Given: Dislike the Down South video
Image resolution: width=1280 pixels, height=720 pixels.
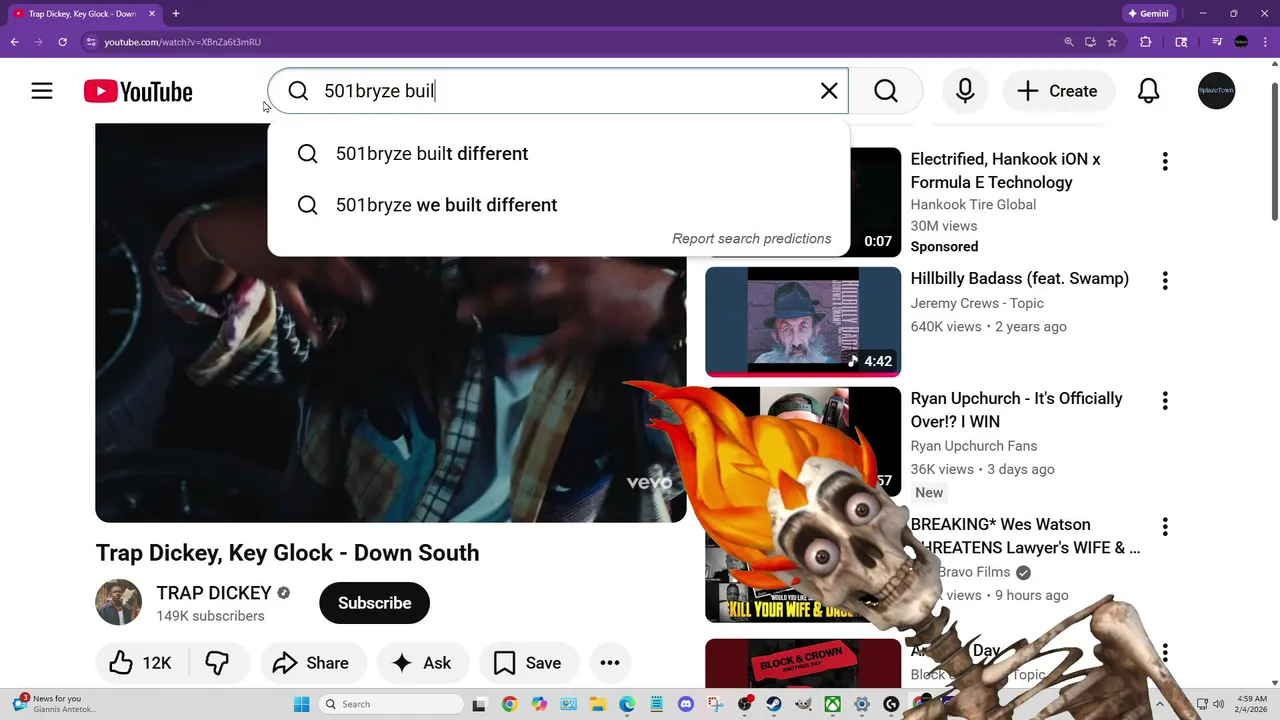Looking at the screenshot, I should point(217,663).
